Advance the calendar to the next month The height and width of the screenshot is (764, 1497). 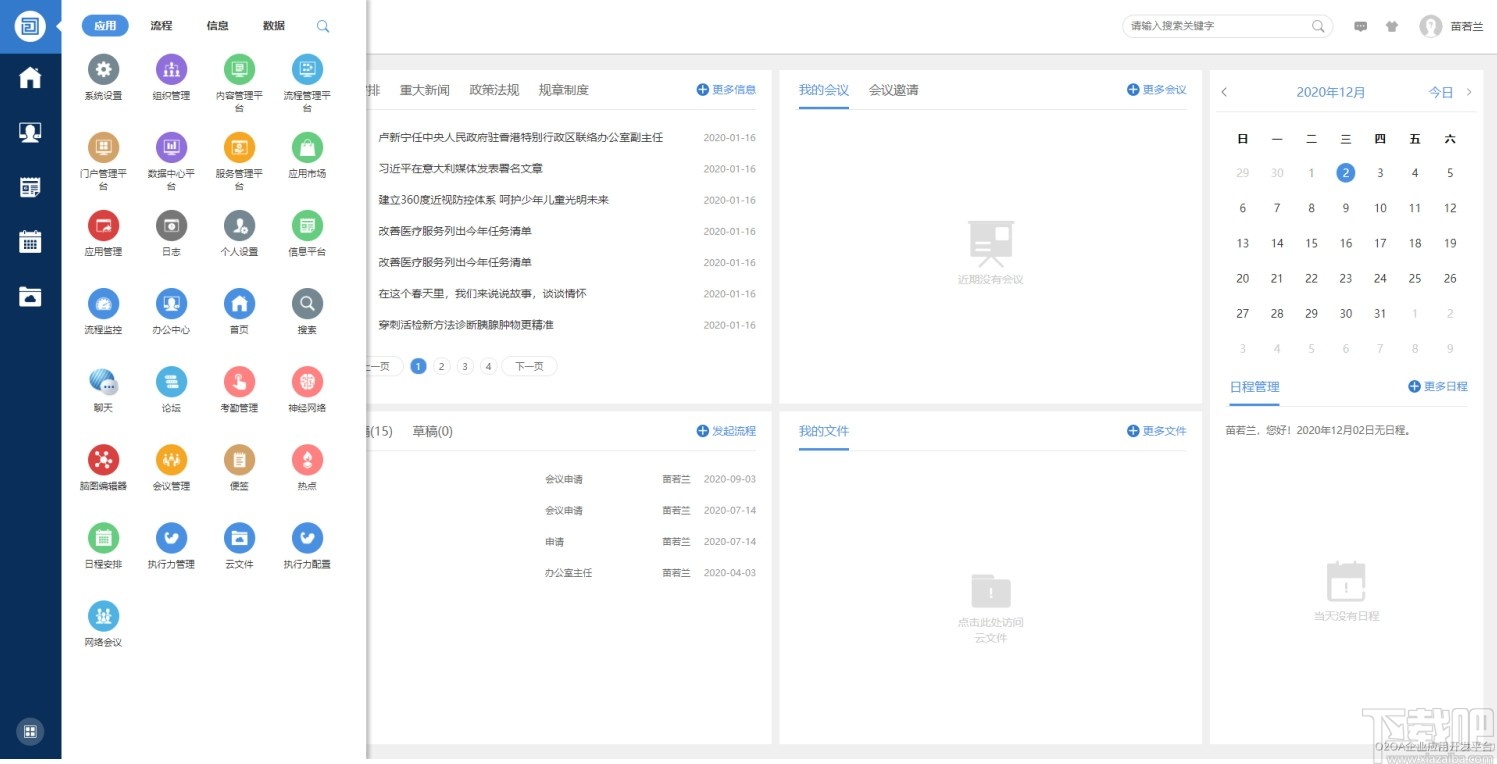pos(1470,92)
